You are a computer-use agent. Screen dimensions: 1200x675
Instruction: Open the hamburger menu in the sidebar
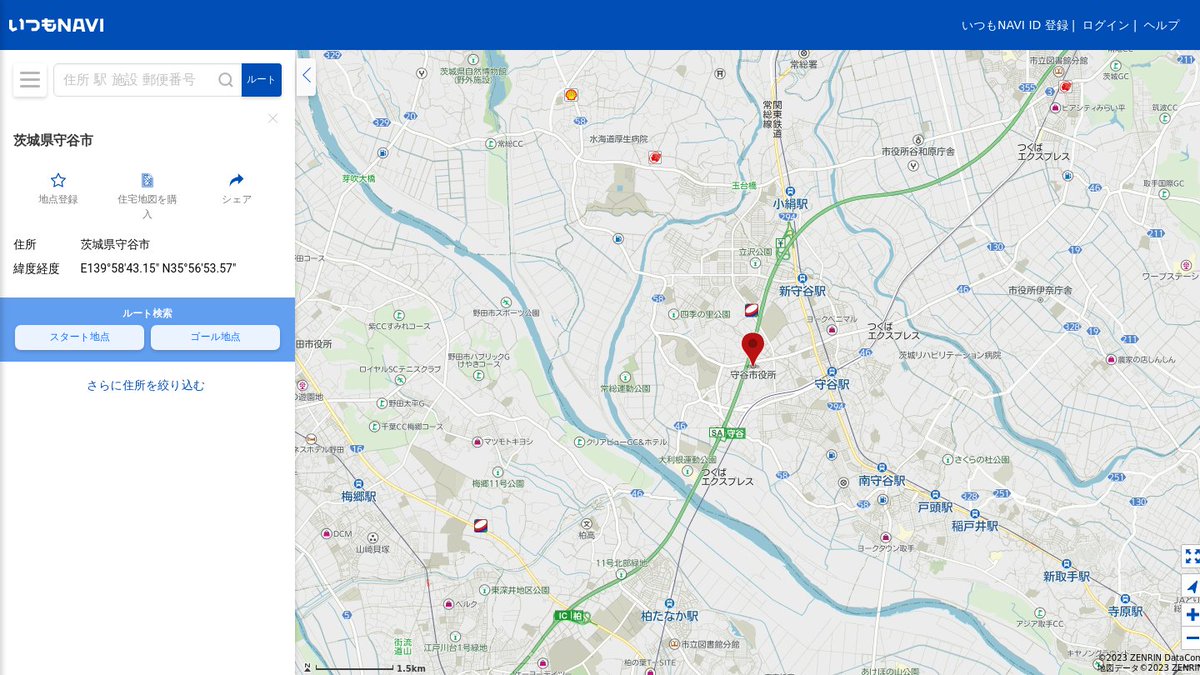(30, 80)
